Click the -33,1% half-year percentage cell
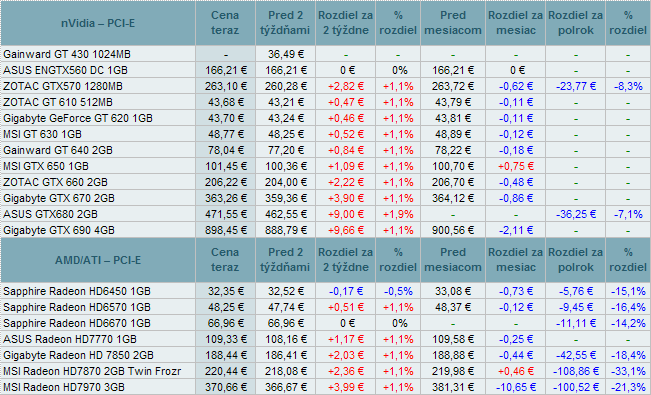 click(x=628, y=371)
